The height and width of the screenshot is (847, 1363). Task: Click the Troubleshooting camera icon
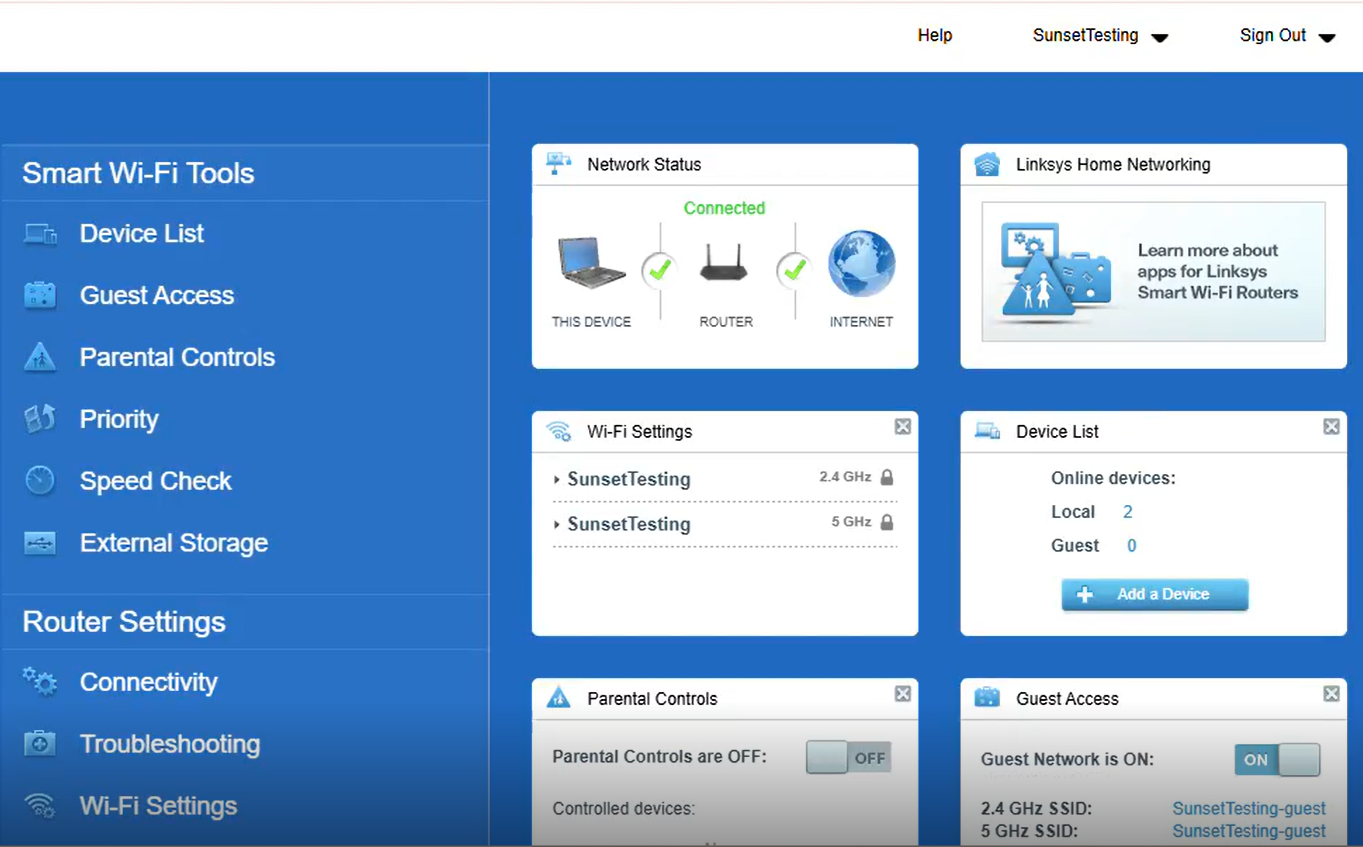[40, 744]
